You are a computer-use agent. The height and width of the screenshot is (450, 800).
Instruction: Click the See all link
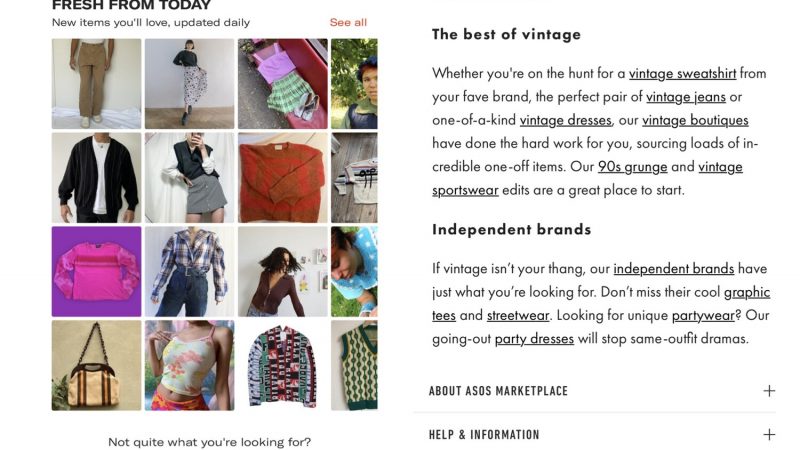click(x=348, y=22)
